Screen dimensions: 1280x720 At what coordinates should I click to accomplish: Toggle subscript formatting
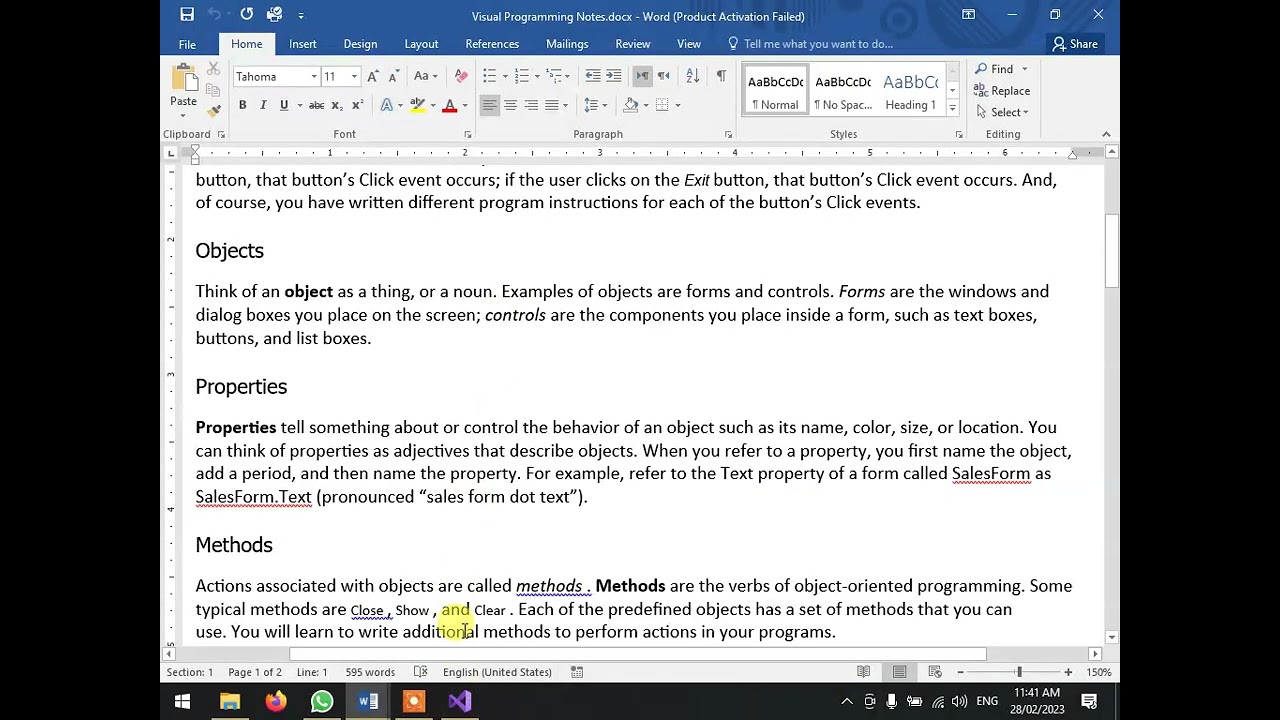click(337, 105)
